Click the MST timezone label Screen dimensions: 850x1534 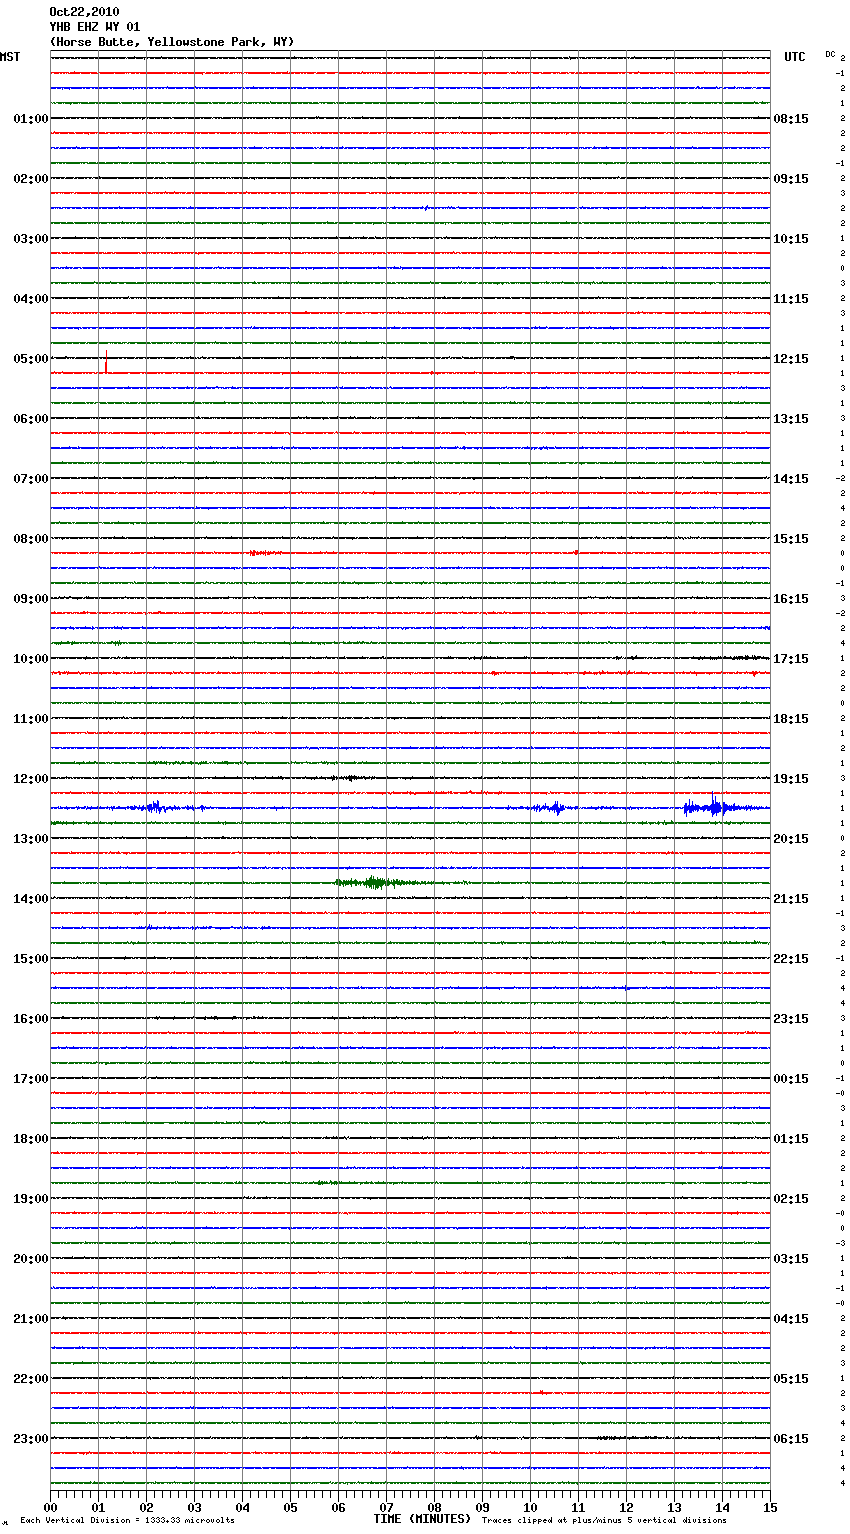click(10, 57)
